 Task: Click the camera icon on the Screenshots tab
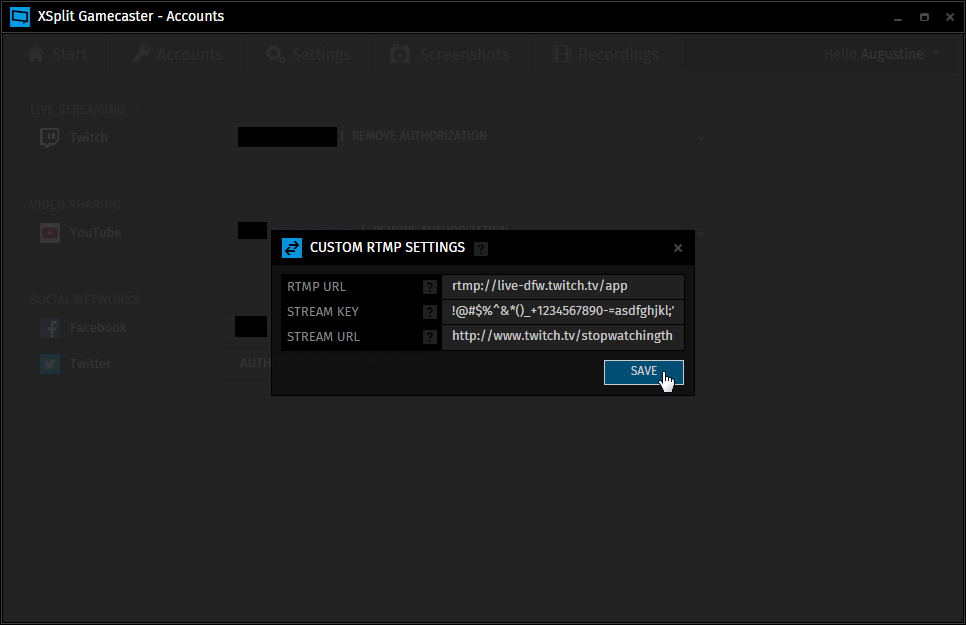click(400, 54)
